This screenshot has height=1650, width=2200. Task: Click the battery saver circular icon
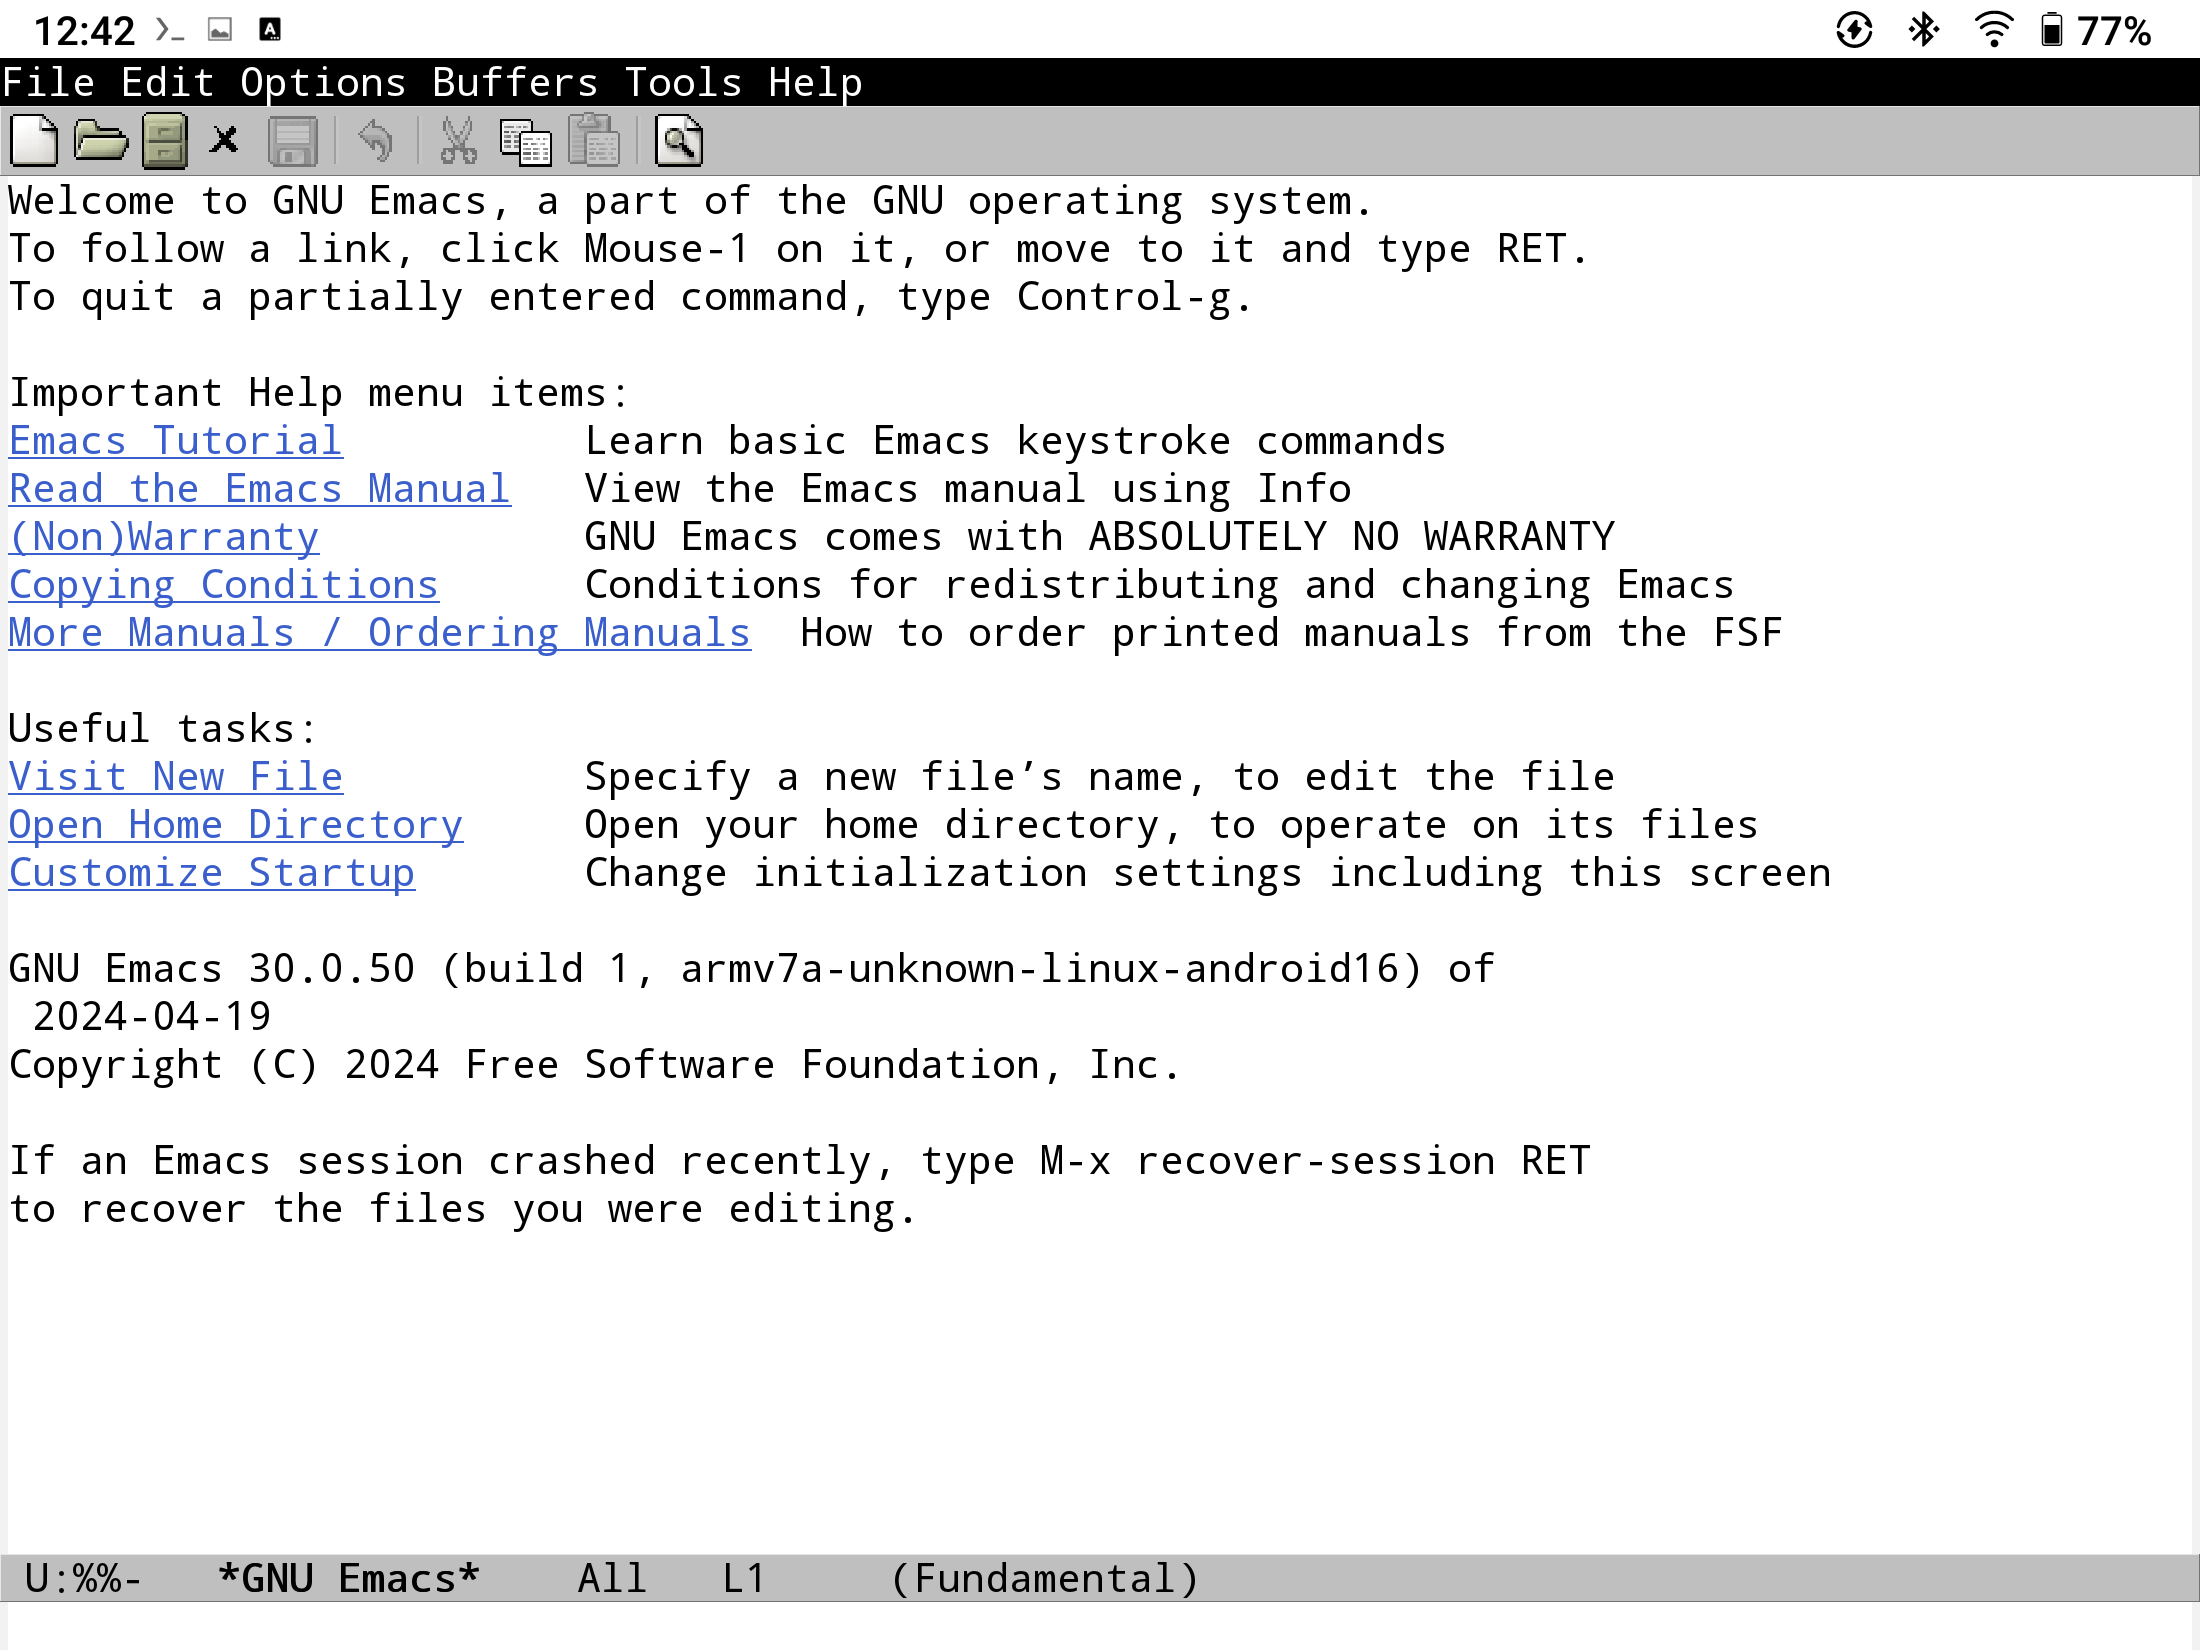(x=1855, y=30)
